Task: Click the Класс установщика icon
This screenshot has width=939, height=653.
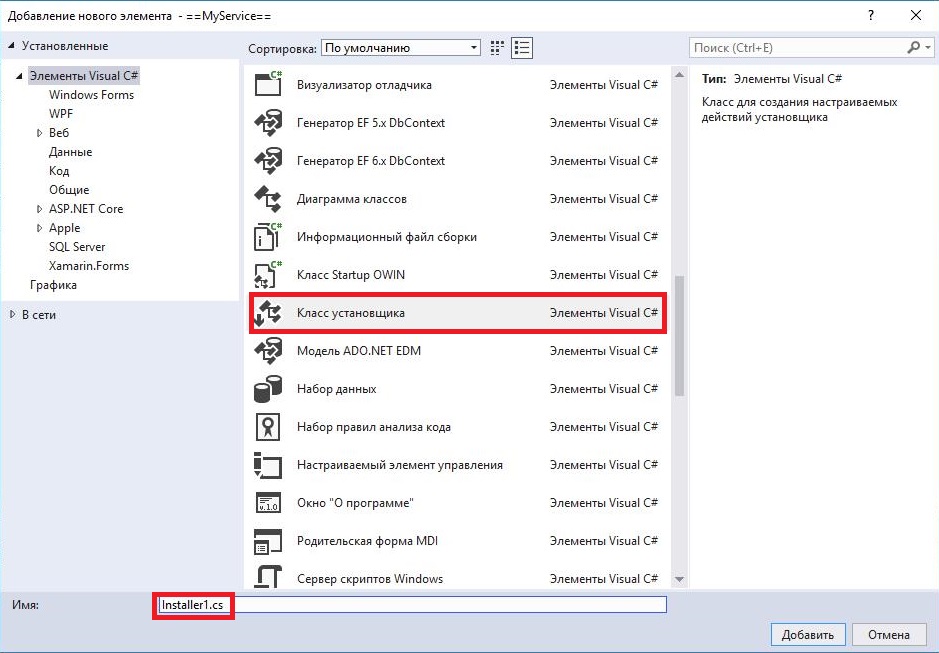Action: (268, 313)
